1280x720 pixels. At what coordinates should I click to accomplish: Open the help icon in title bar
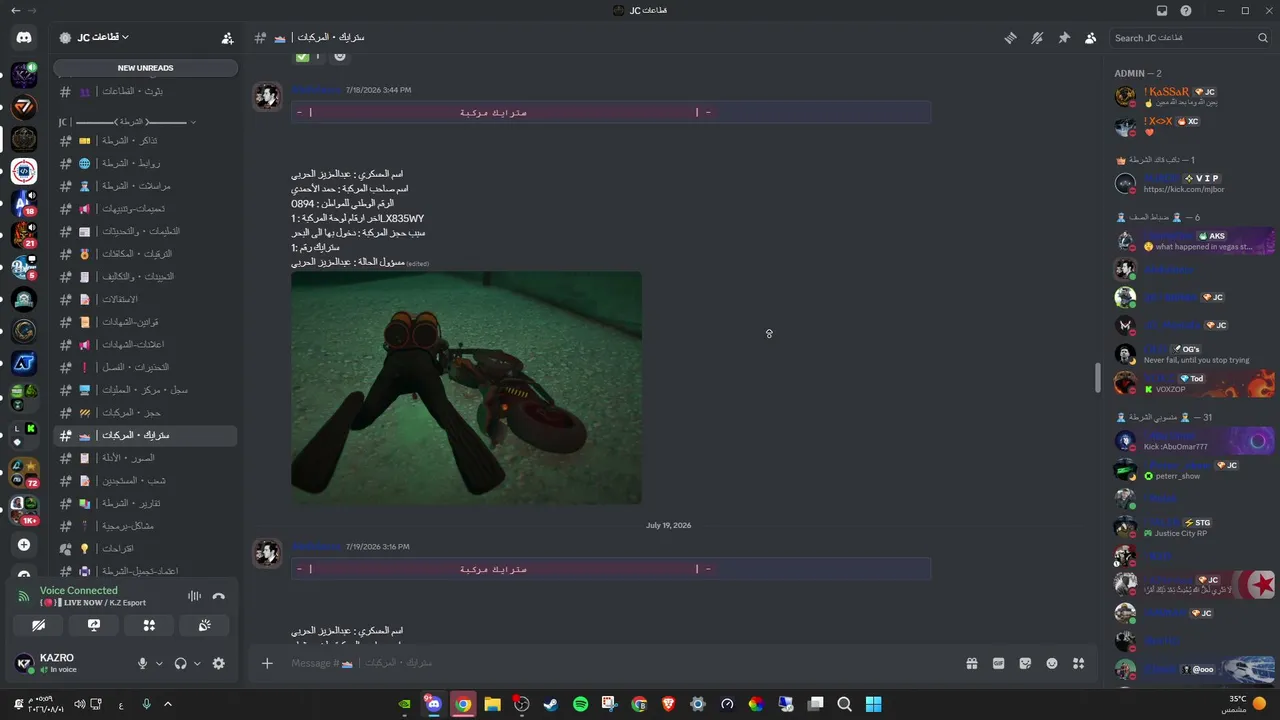coord(1186,10)
